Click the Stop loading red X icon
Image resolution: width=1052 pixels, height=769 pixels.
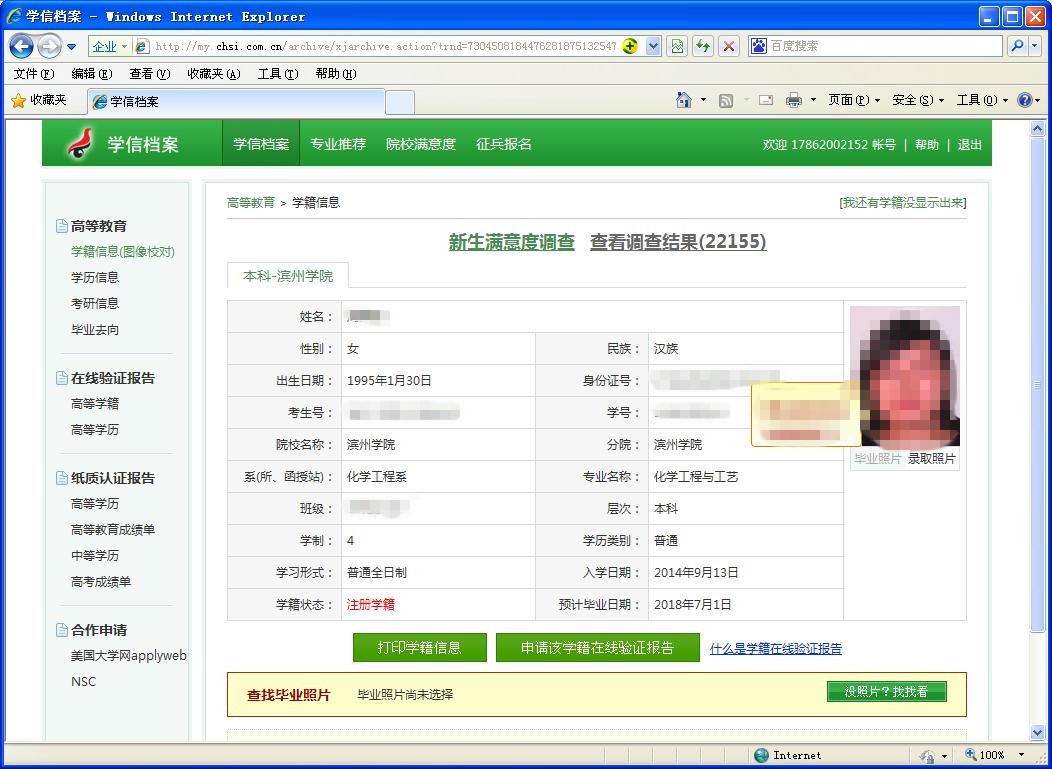coord(729,46)
